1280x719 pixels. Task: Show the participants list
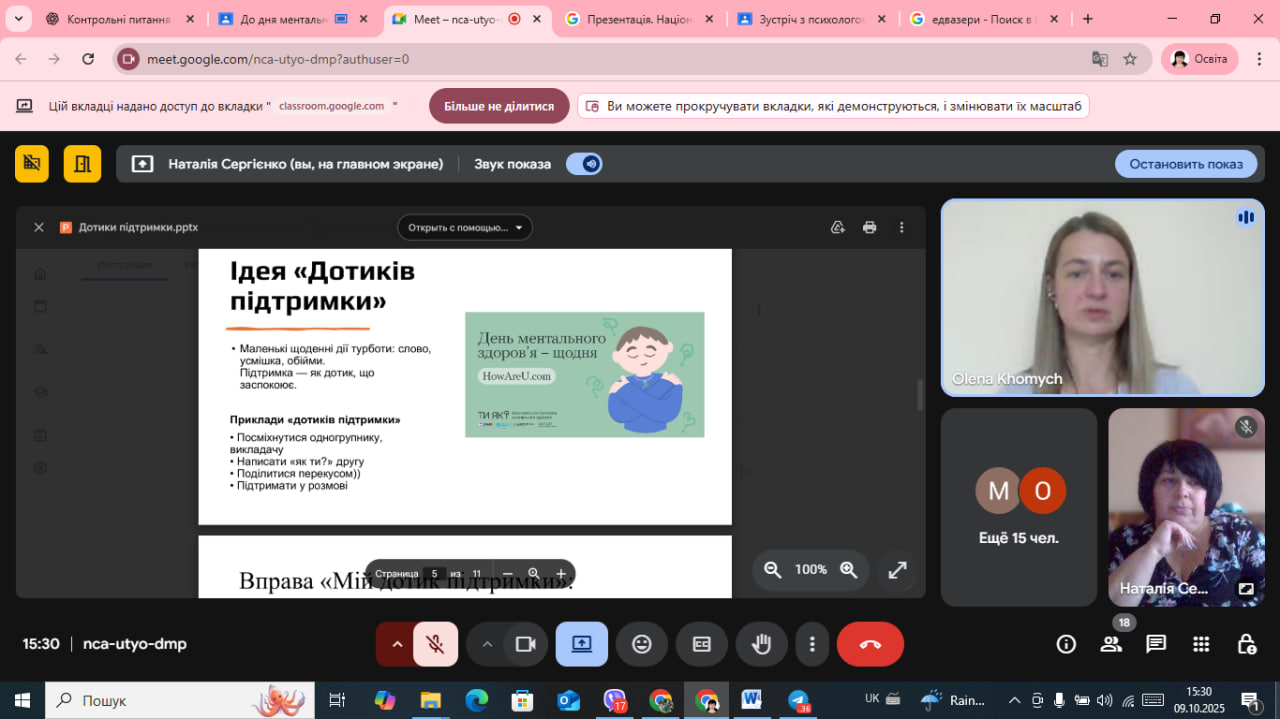[x=1111, y=644]
